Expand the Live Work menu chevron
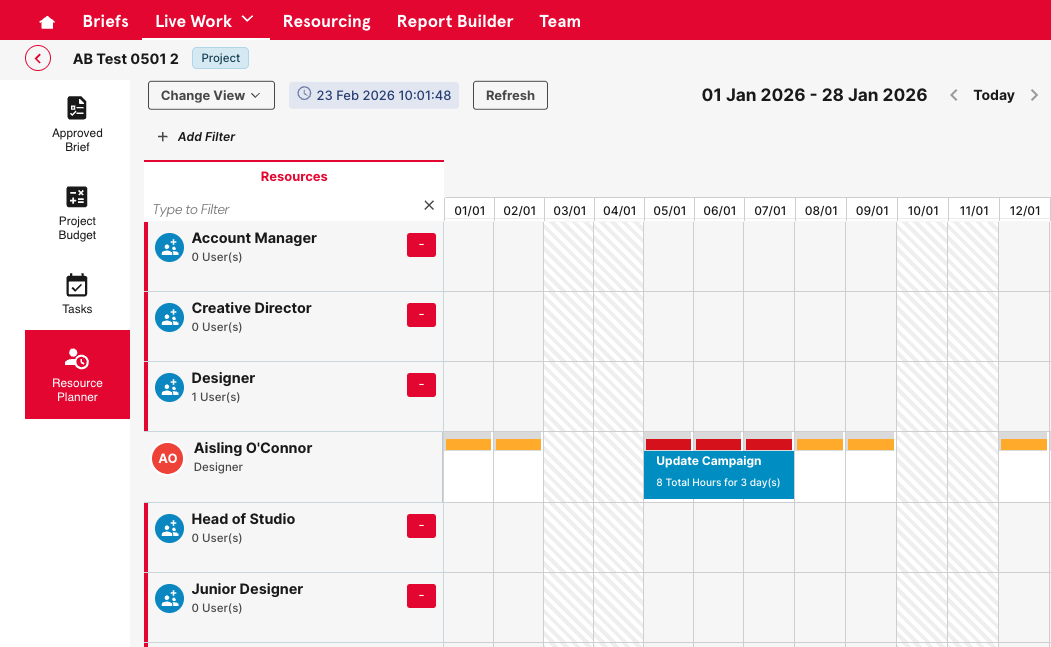 point(247,19)
